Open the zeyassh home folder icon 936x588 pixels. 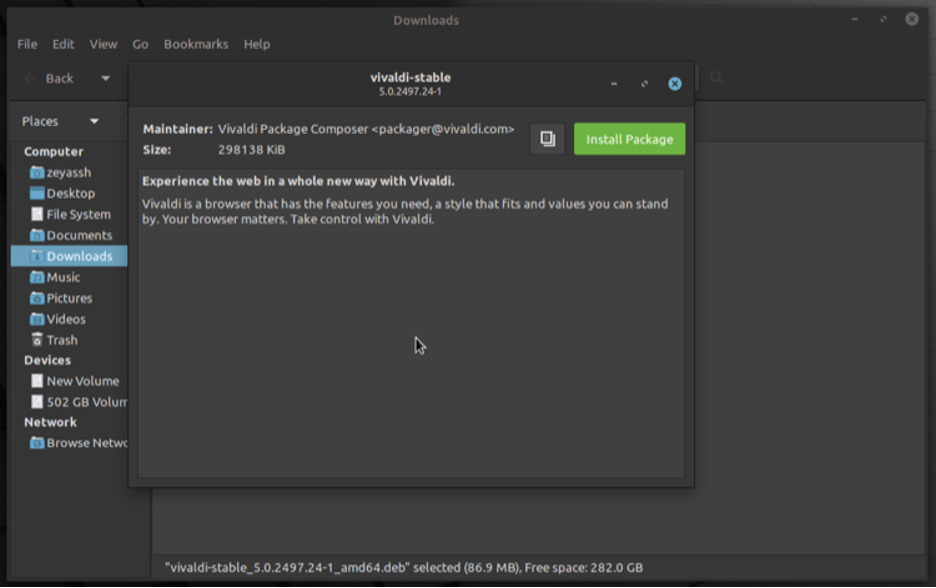tap(37, 171)
